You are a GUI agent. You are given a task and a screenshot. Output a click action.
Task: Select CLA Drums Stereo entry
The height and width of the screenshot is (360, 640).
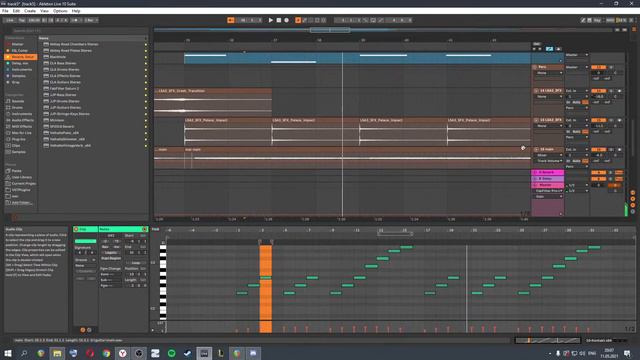(64, 69)
